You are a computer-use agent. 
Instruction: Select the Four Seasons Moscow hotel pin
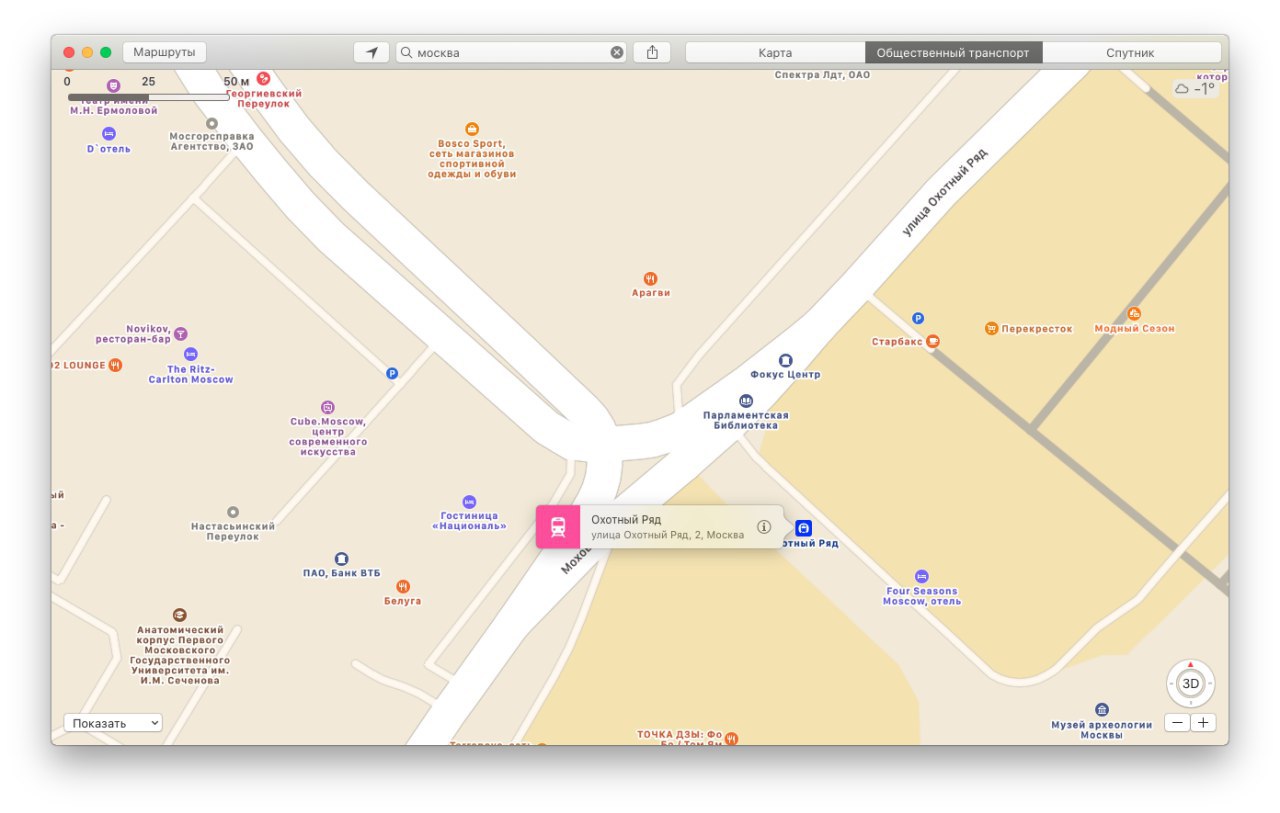(922, 576)
